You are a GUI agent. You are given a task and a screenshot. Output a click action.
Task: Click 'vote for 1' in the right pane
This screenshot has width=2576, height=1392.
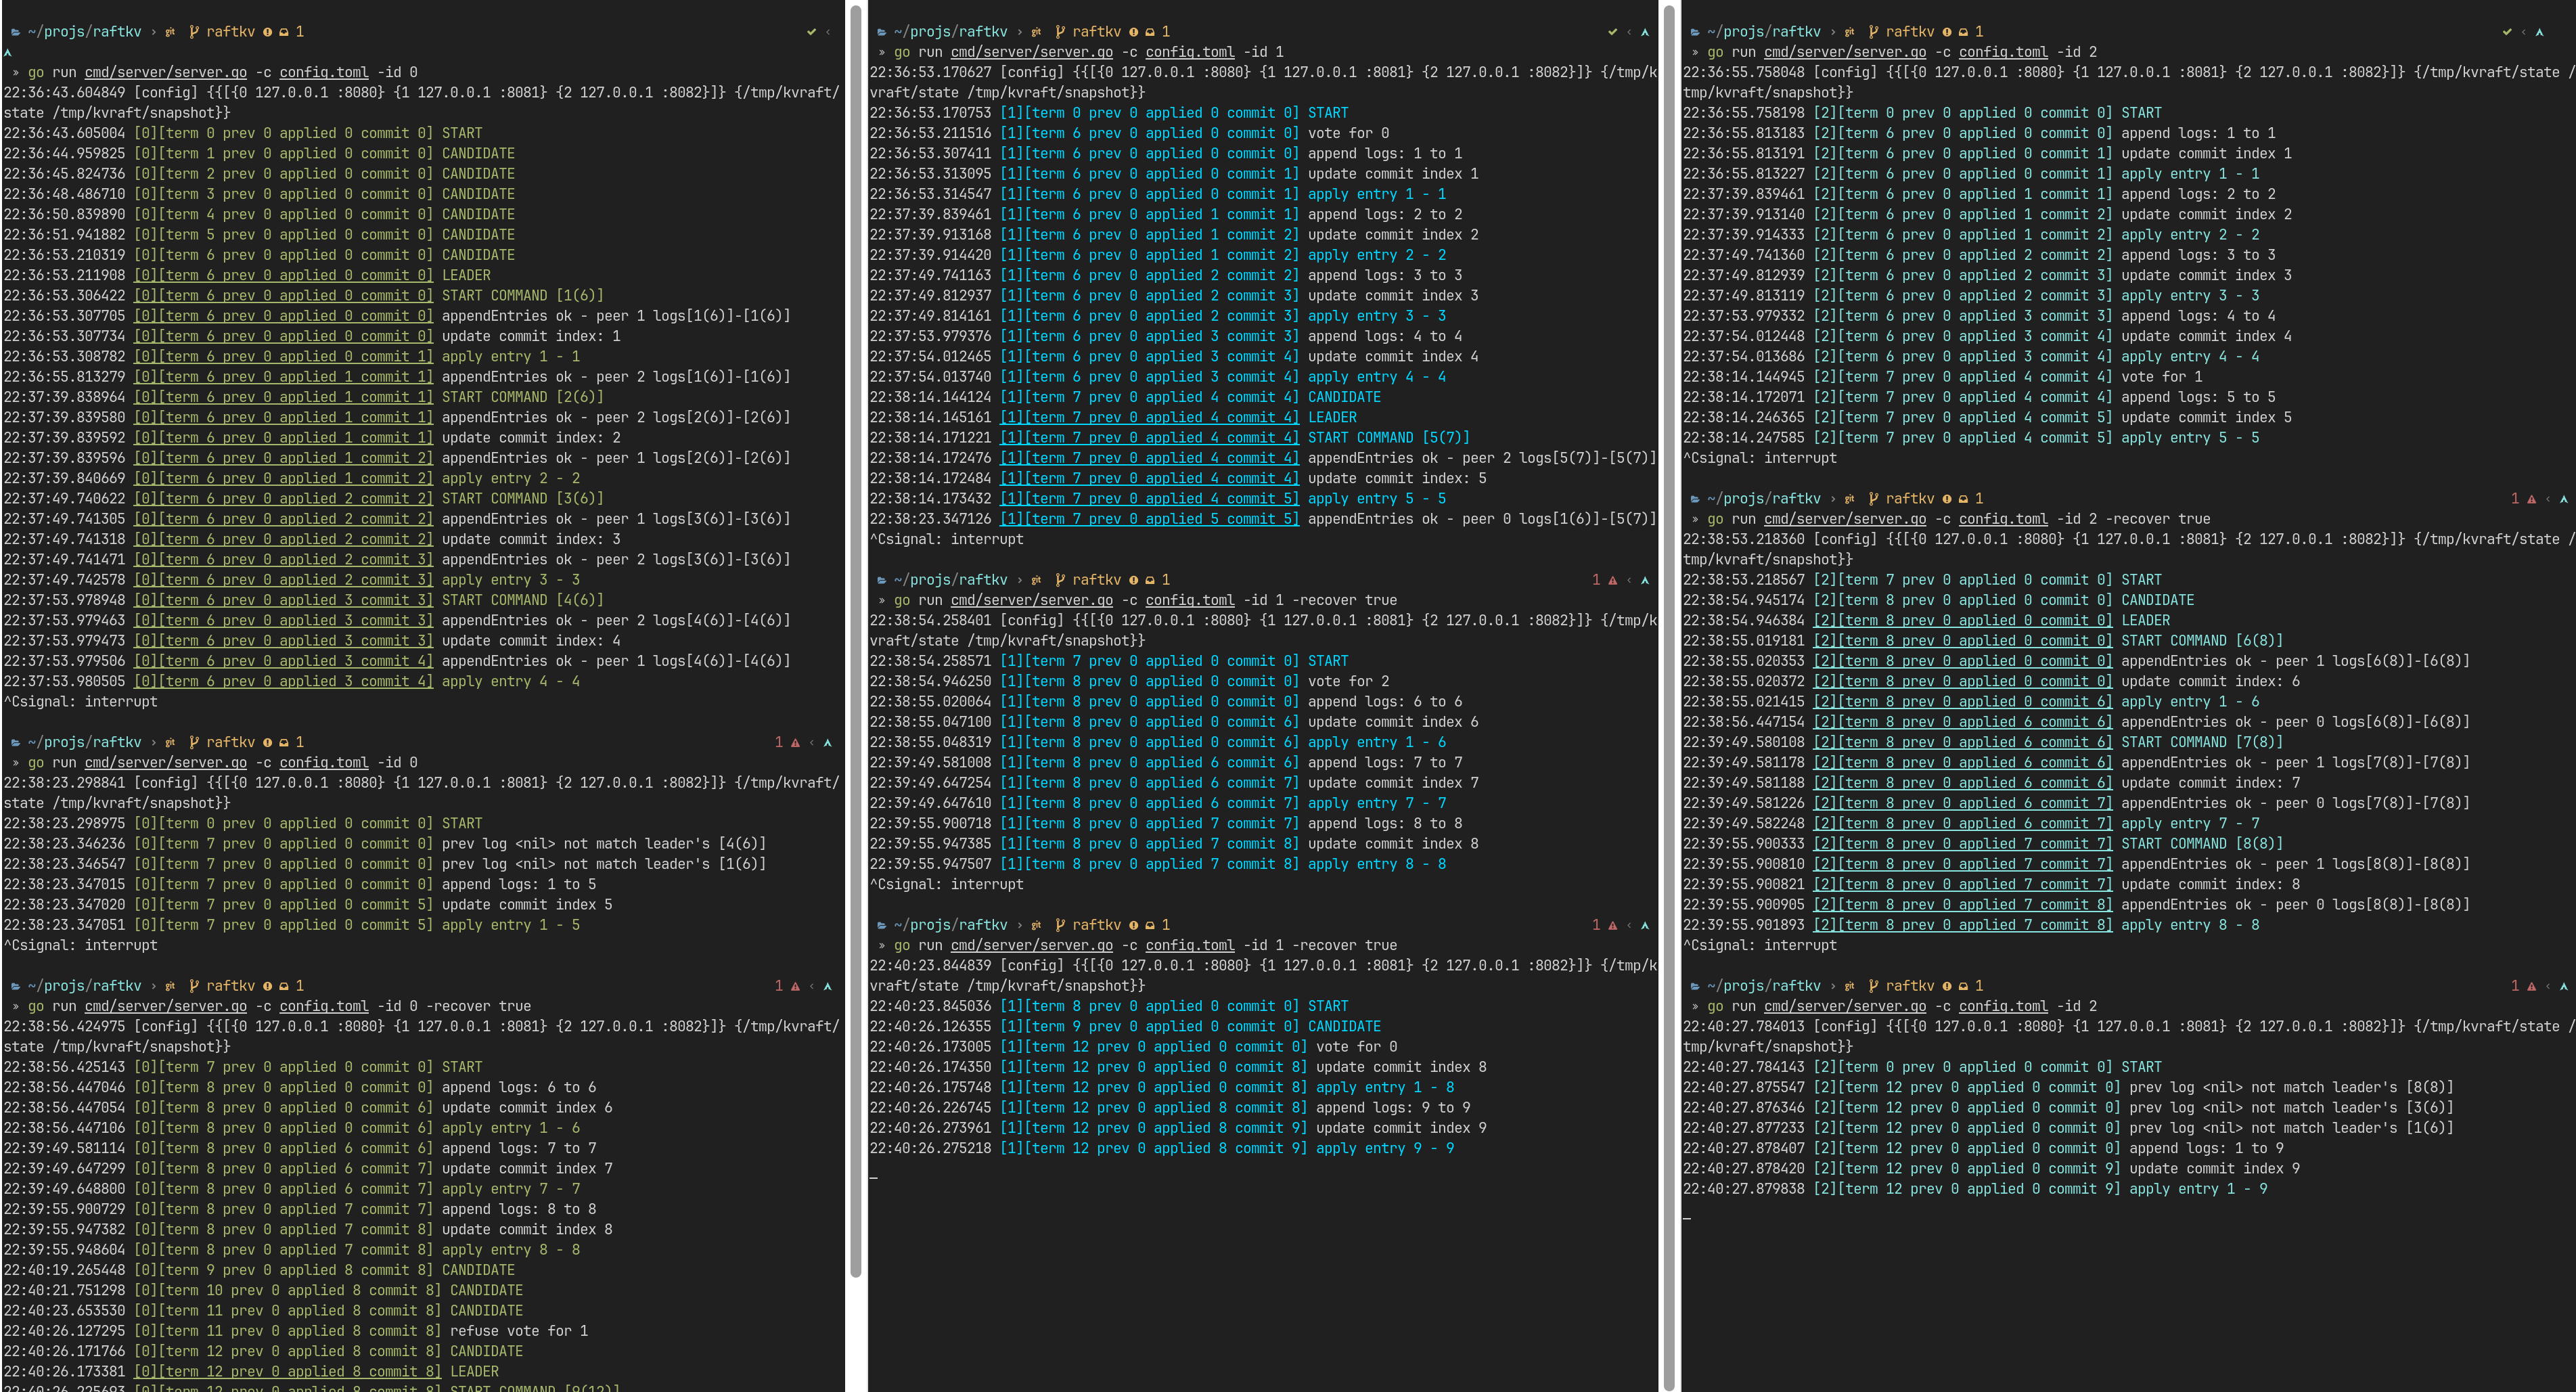click(x=2162, y=377)
